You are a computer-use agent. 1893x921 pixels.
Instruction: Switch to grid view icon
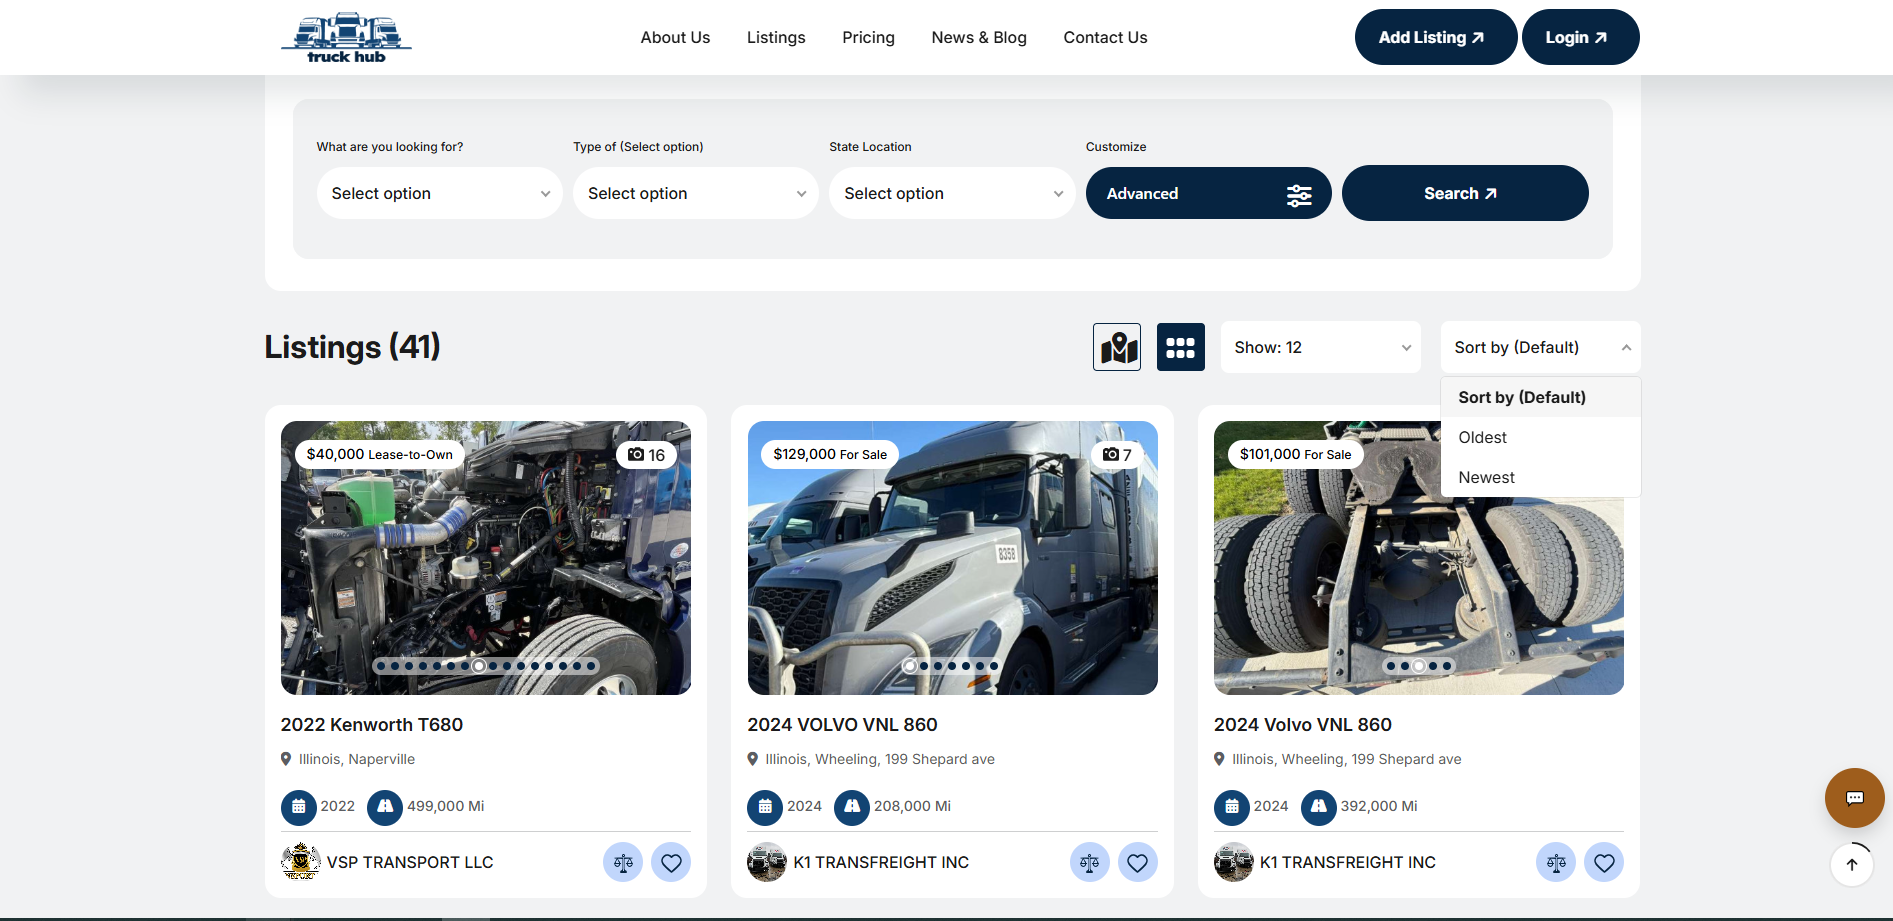pyautogui.click(x=1180, y=347)
